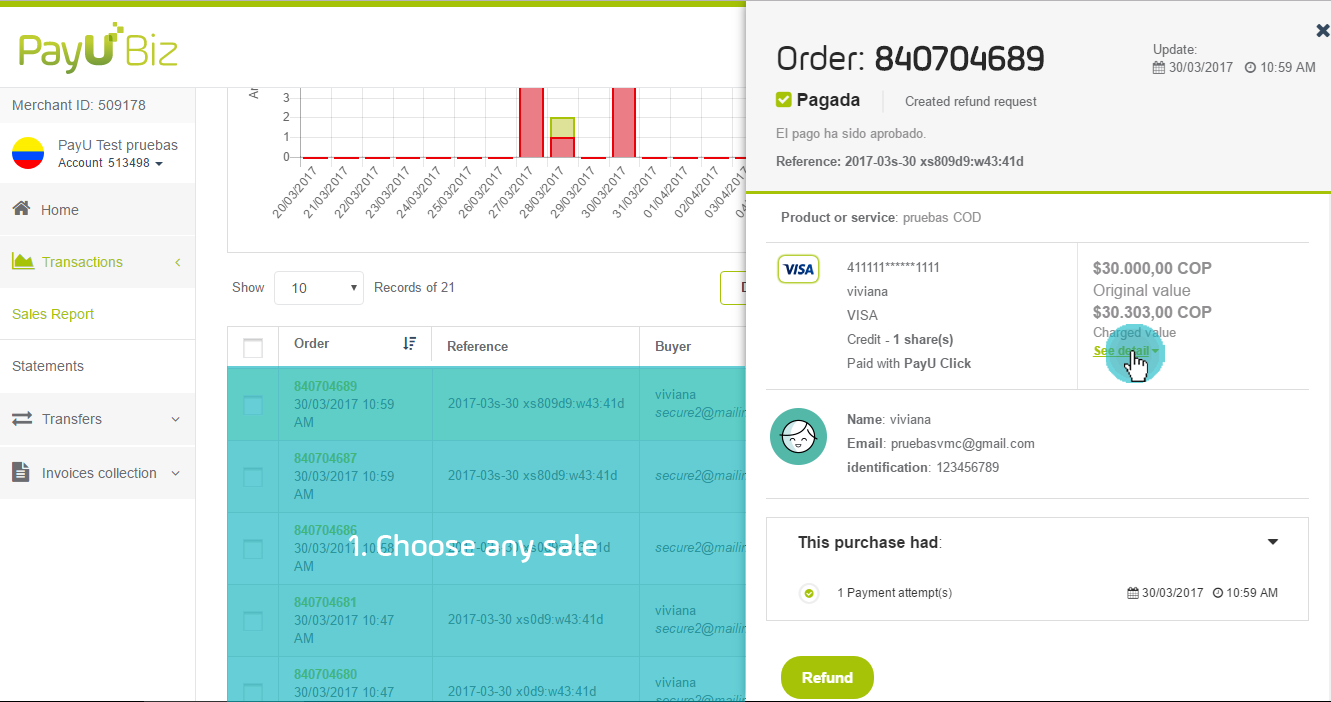Image resolution: width=1331 pixels, height=702 pixels.
Task: Click the Order column sort icon
Action: click(409, 343)
